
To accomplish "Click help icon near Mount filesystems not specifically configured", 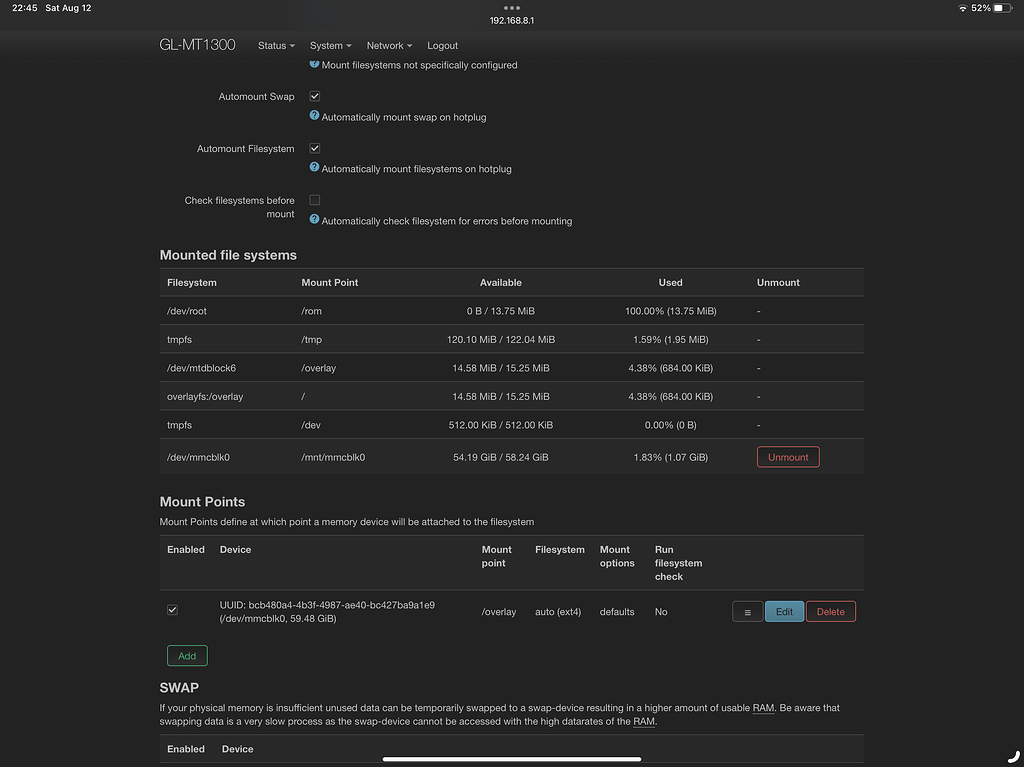I will coord(314,64).
